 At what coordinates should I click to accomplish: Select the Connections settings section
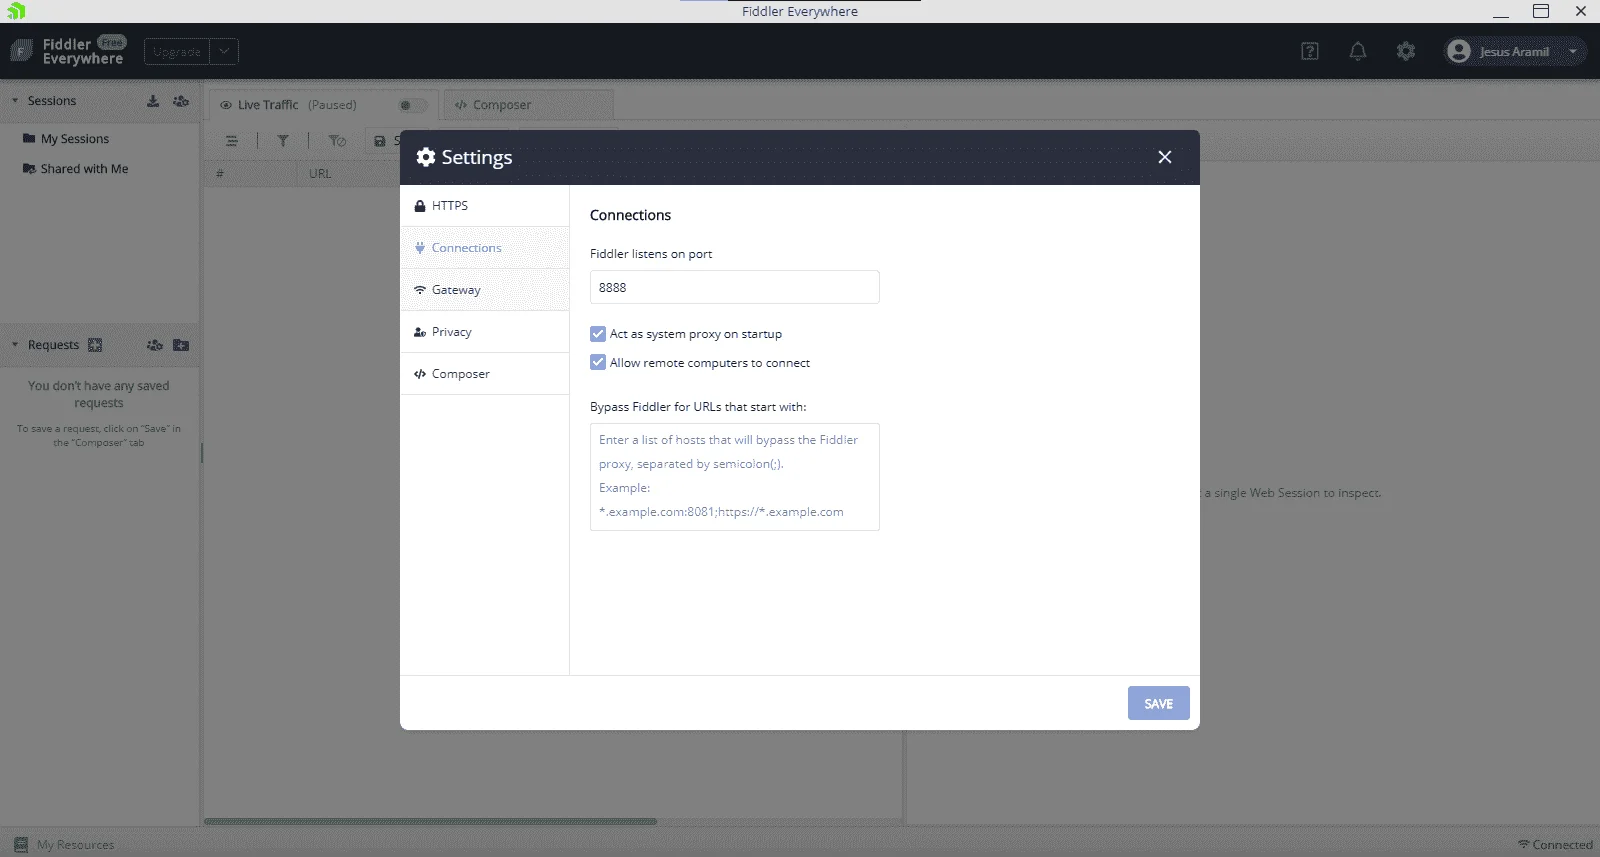485,248
